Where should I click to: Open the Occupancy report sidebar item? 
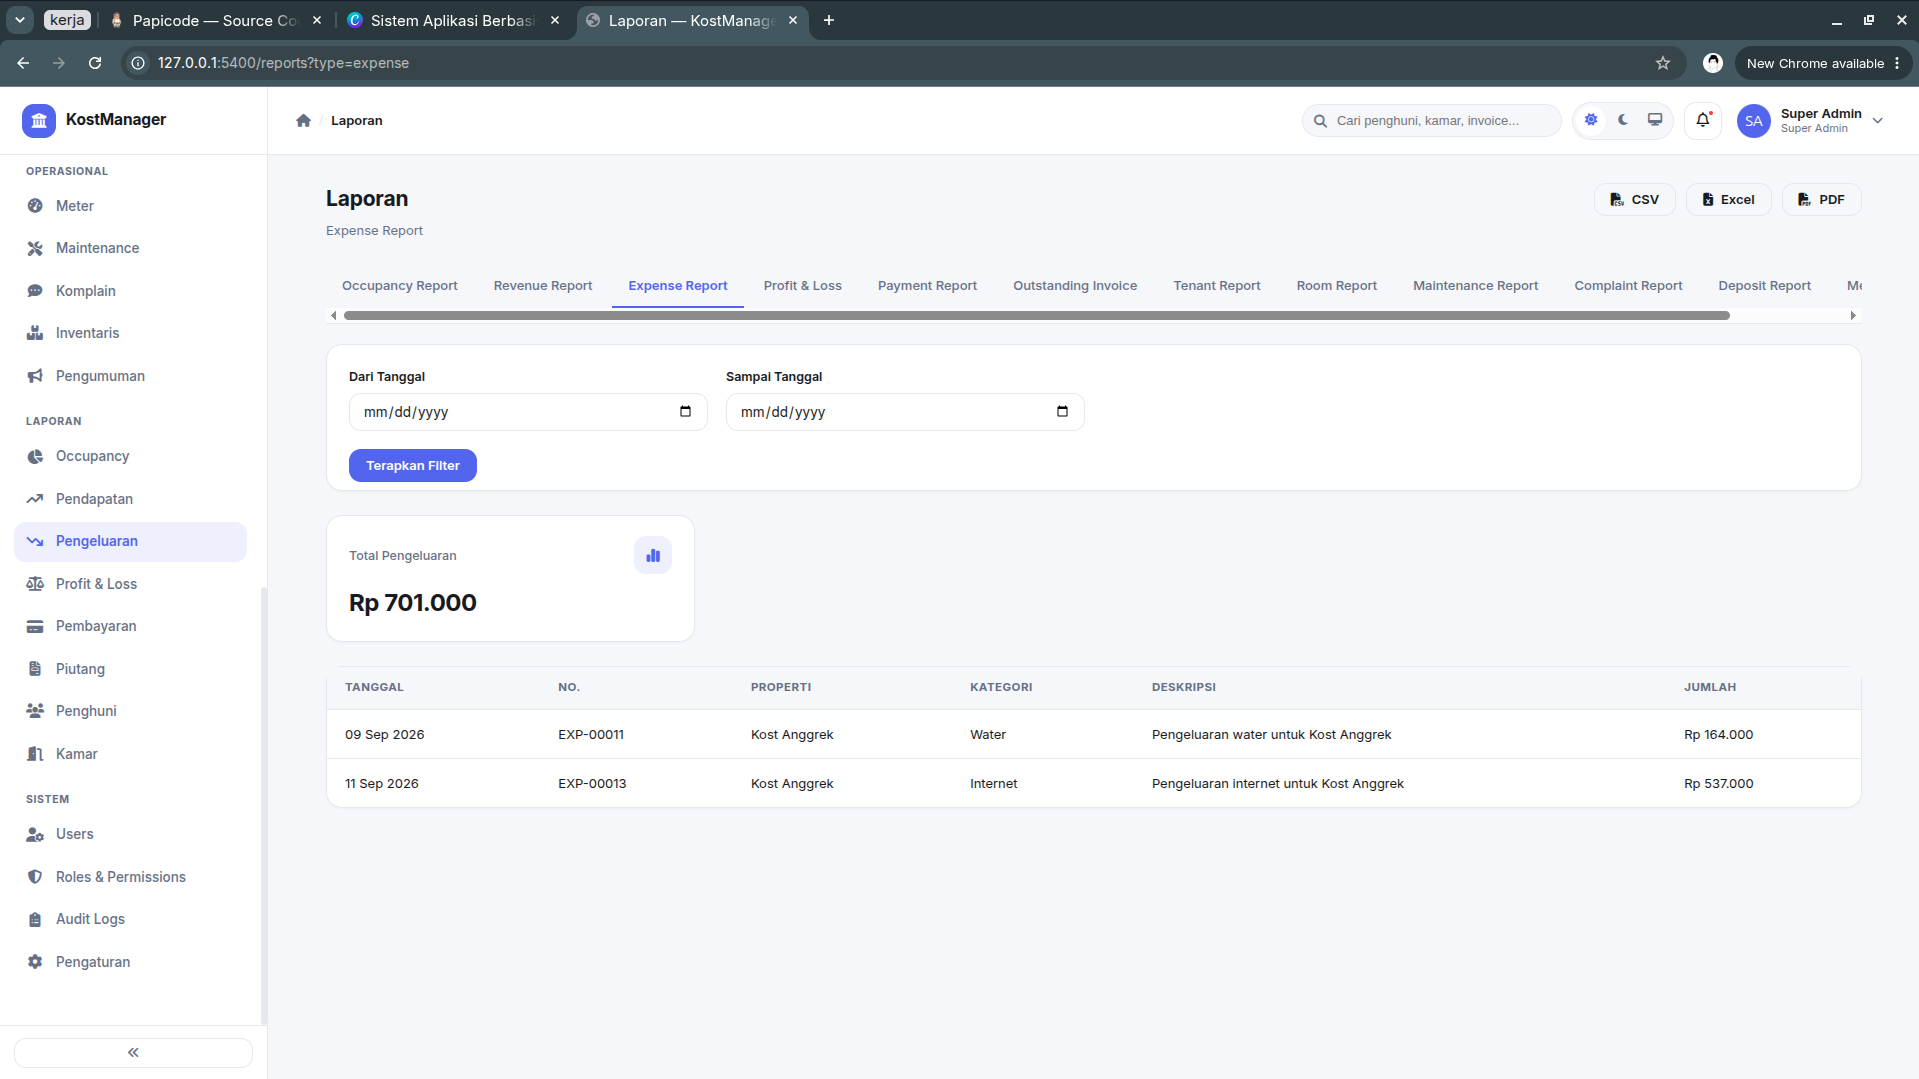(x=130, y=456)
